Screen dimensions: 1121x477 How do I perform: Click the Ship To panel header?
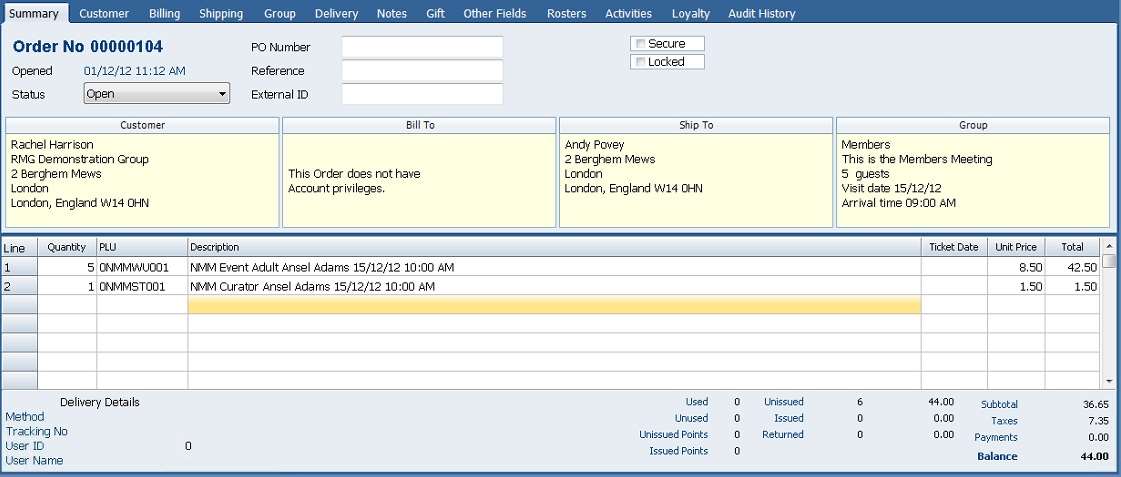[696, 125]
